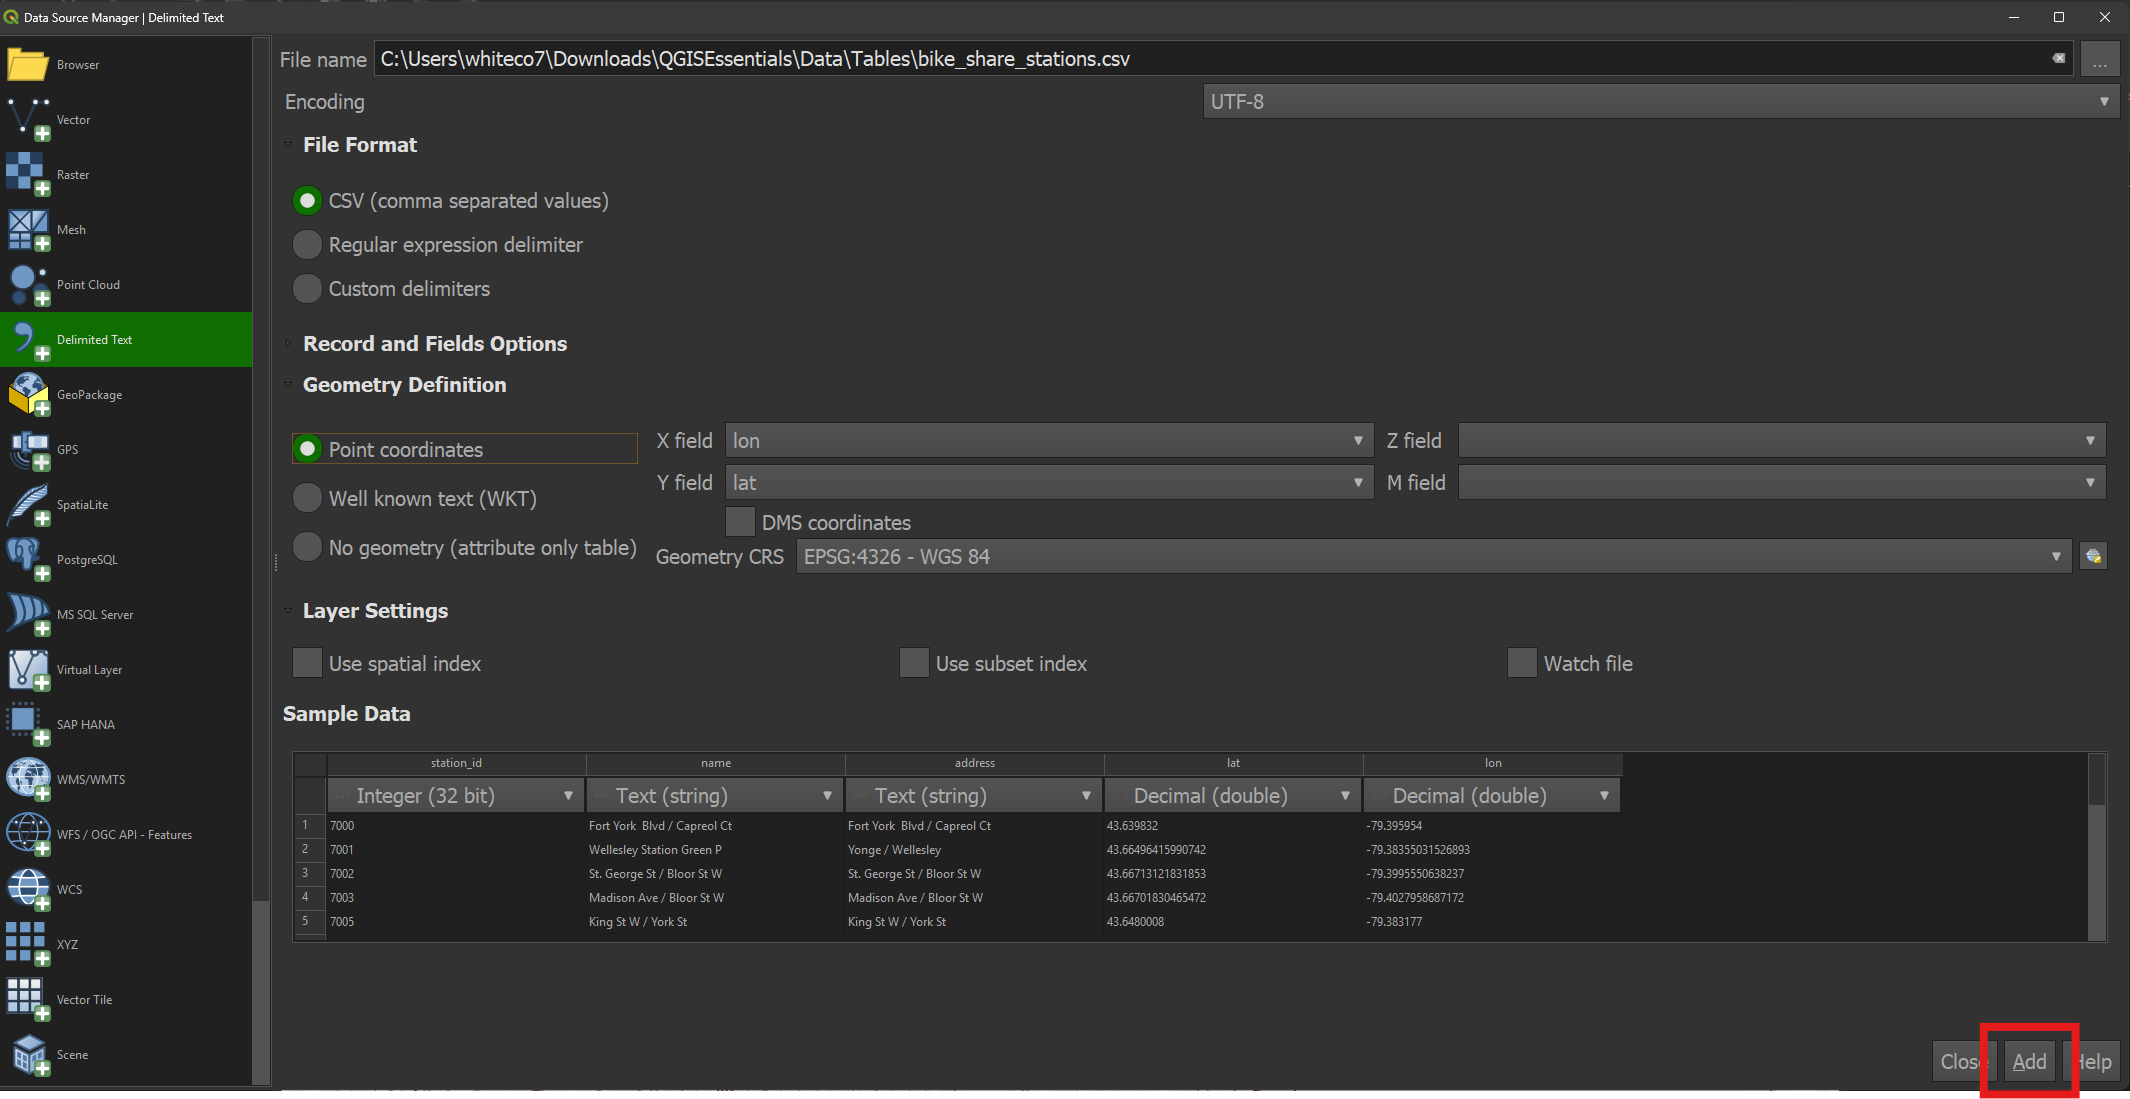Open the X field dropdown showing lon
Viewport: 2130px width, 1099px height.
point(1049,440)
